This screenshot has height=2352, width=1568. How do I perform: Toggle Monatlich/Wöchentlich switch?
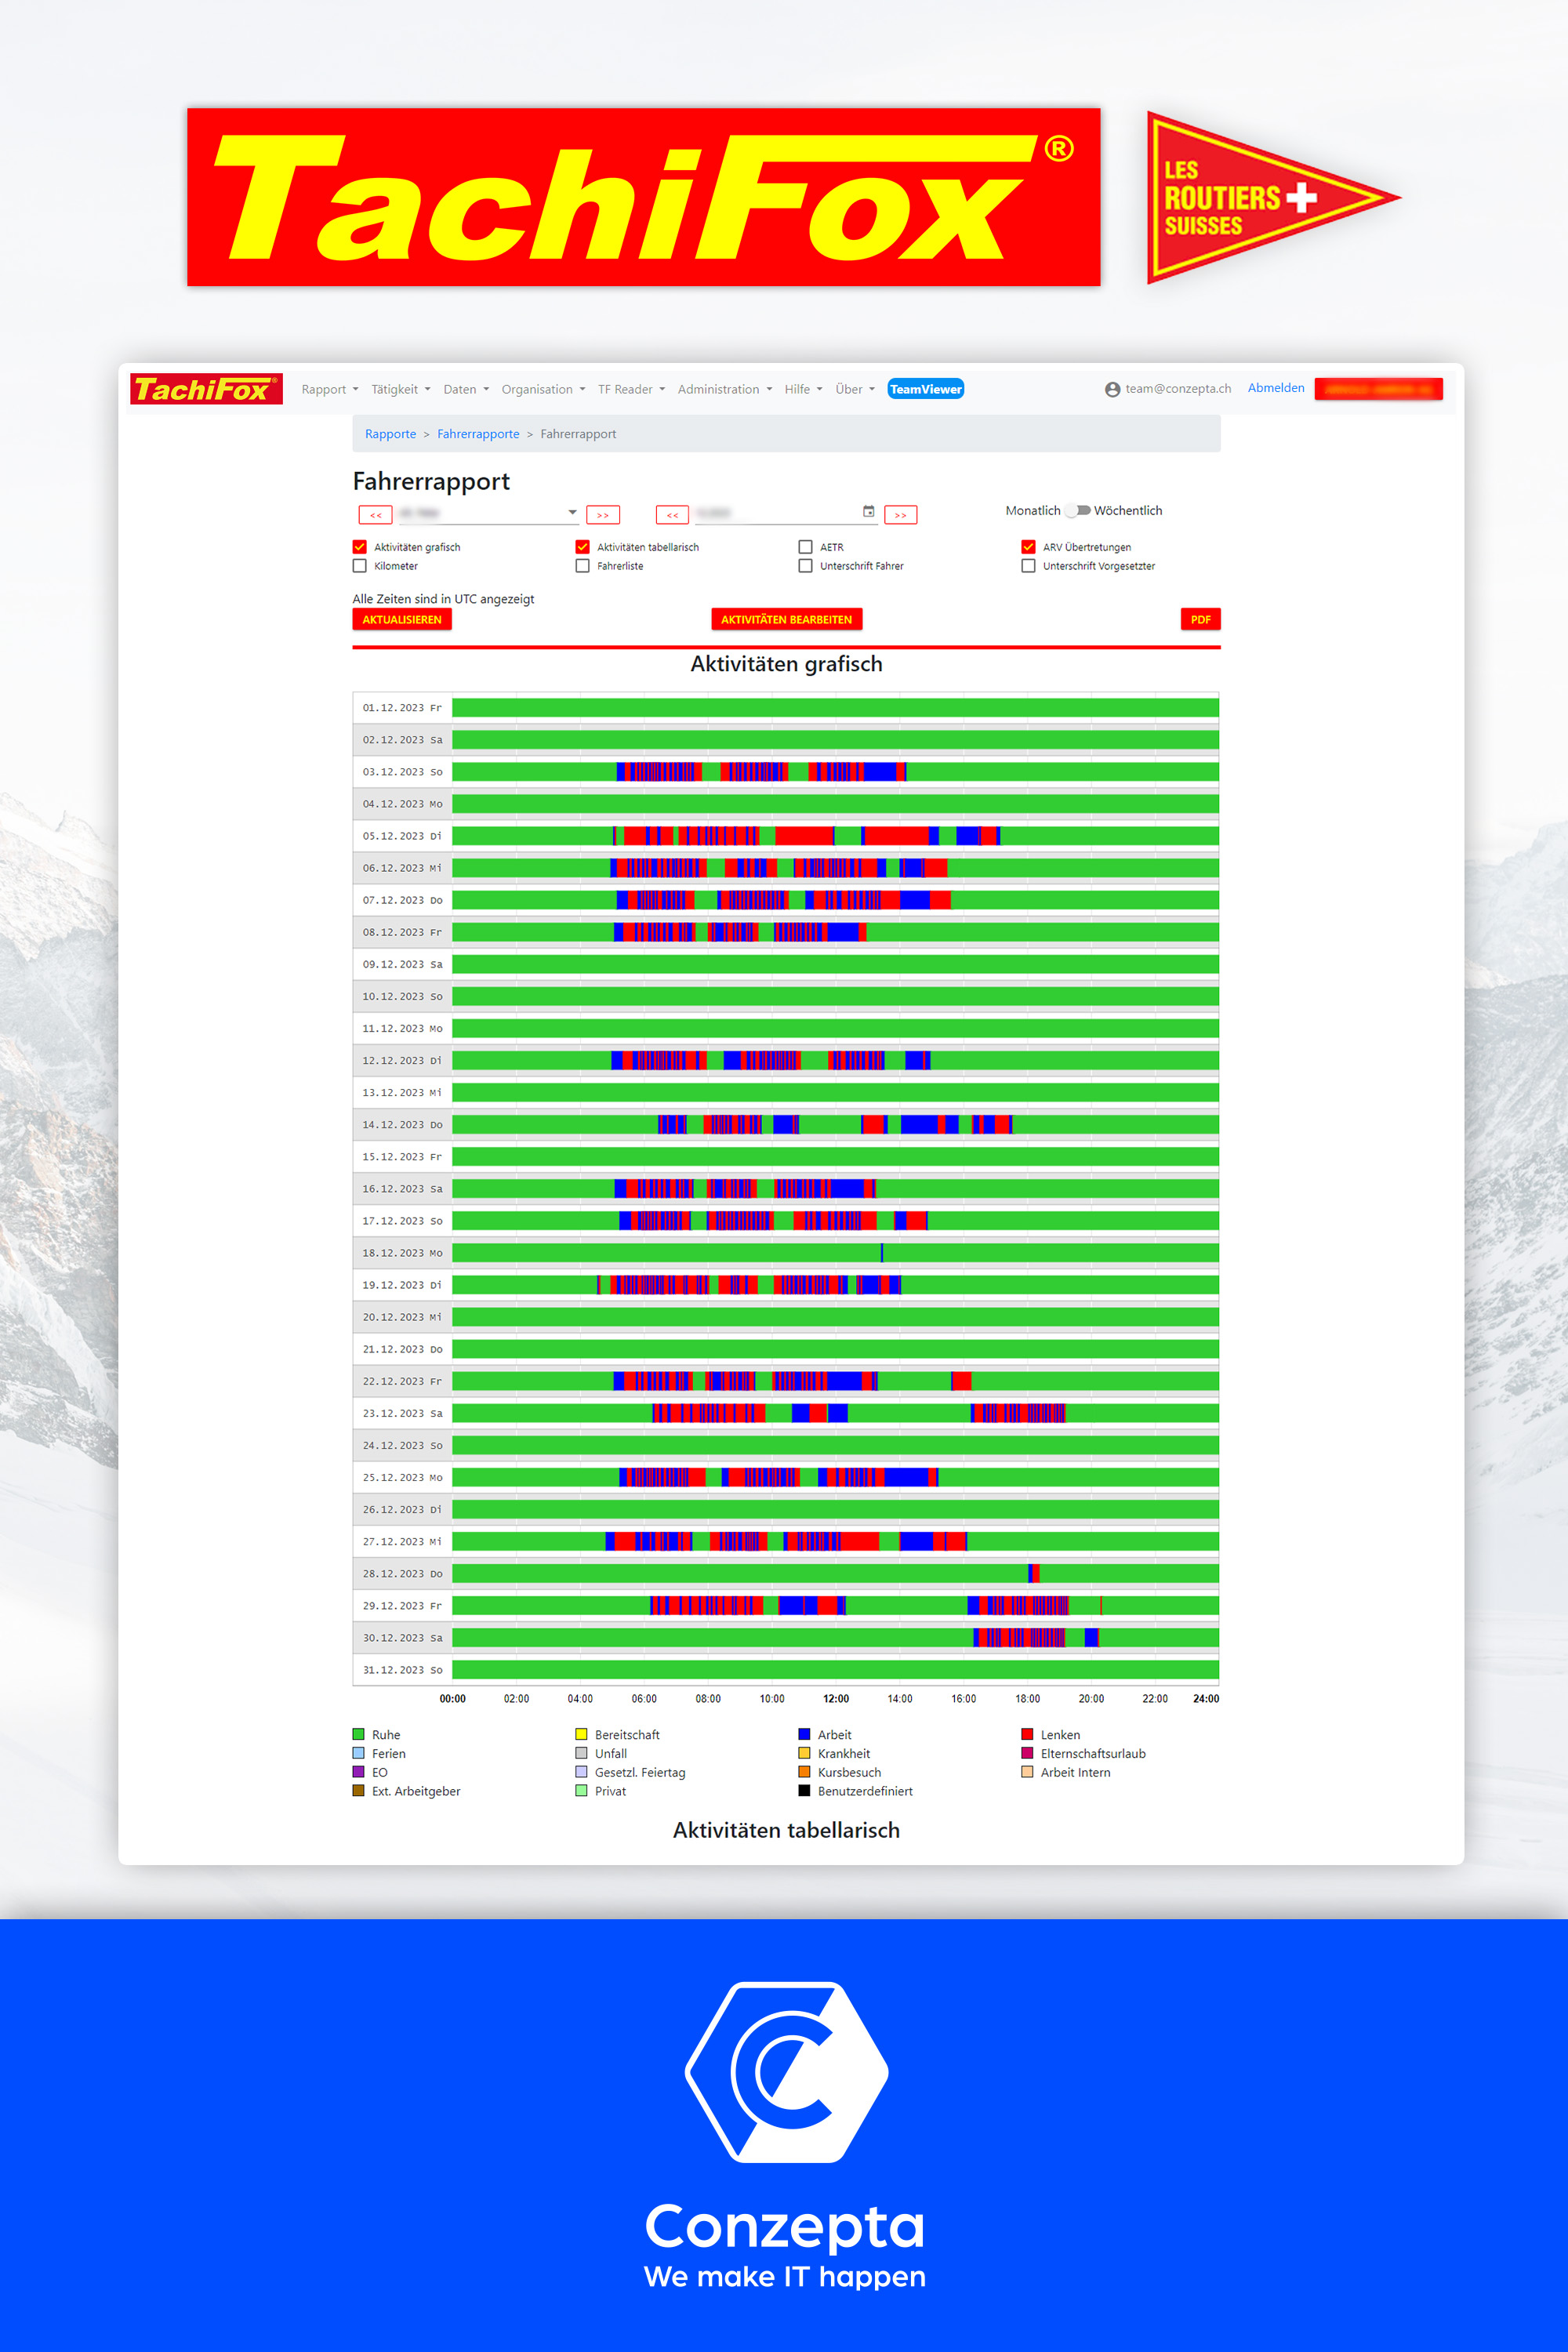click(1077, 510)
